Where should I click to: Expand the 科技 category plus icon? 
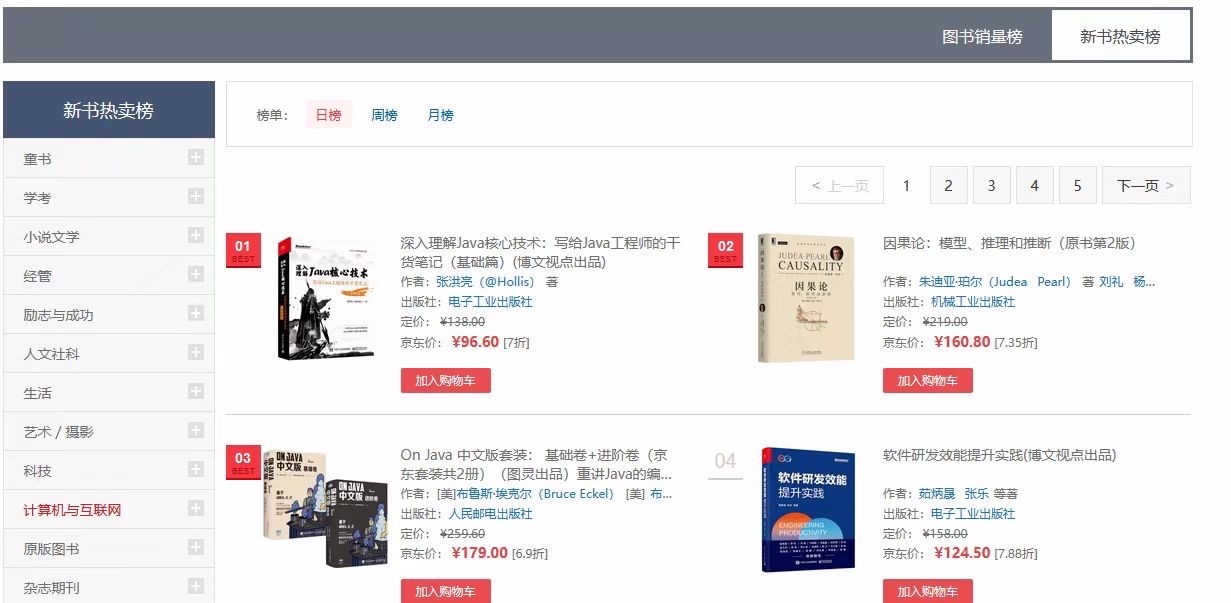196,470
